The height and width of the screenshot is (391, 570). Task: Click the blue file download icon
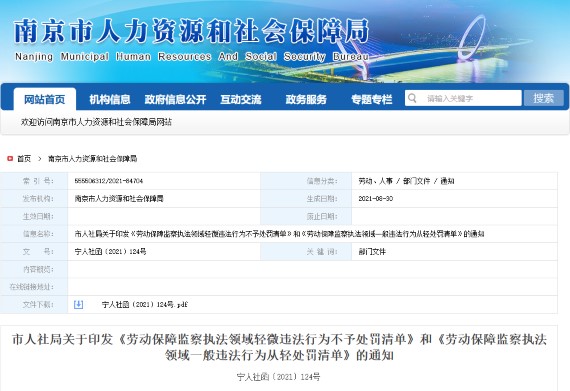pyautogui.click(x=79, y=305)
